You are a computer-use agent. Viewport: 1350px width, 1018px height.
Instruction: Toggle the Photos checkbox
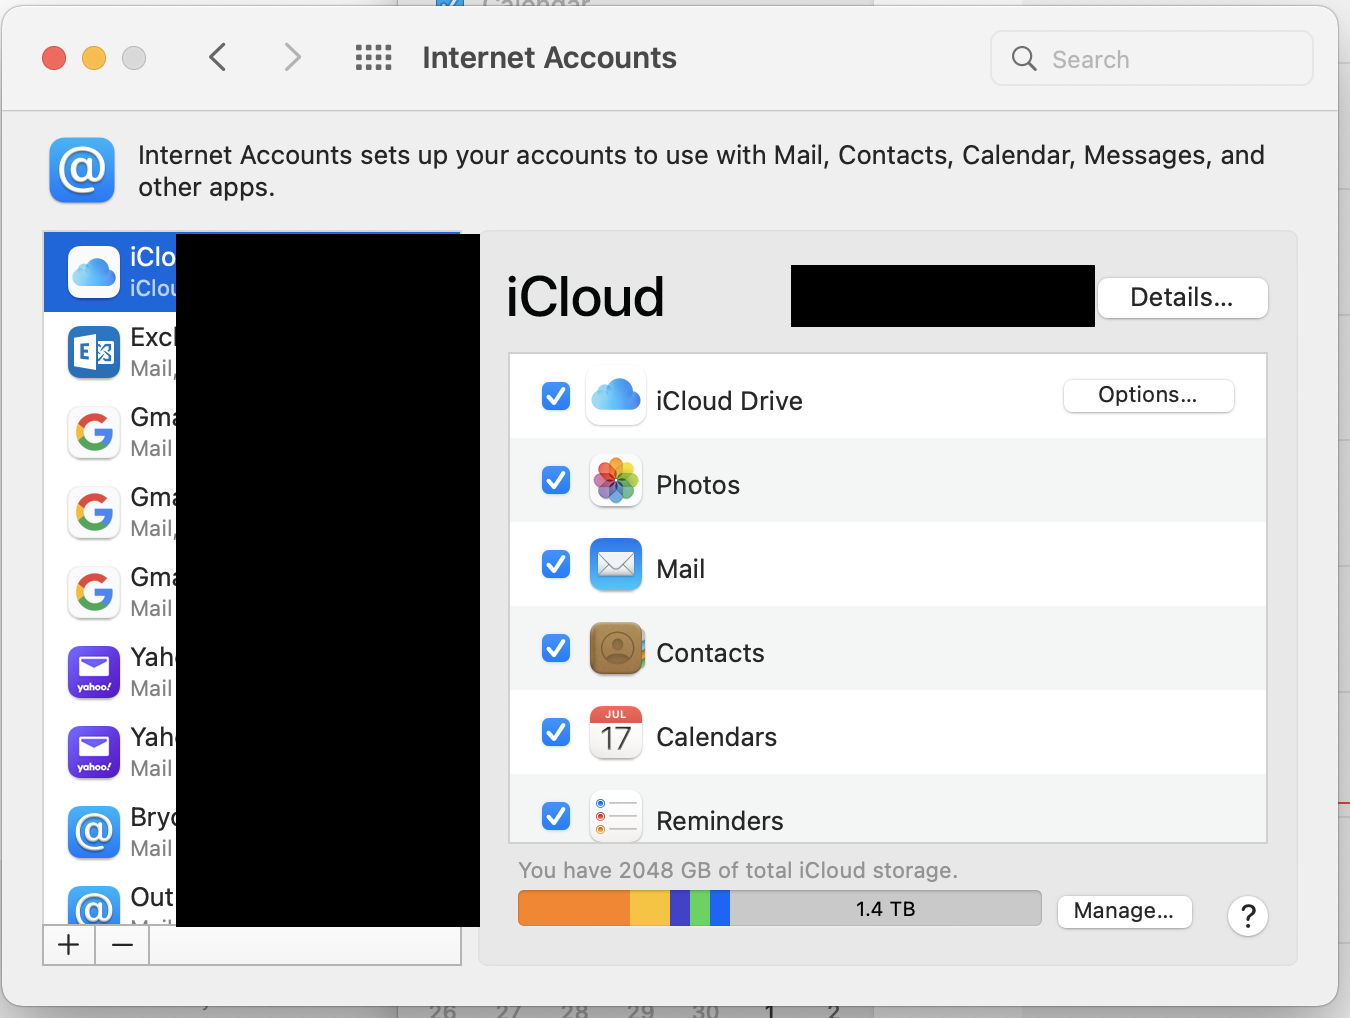pyautogui.click(x=556, y=481)
